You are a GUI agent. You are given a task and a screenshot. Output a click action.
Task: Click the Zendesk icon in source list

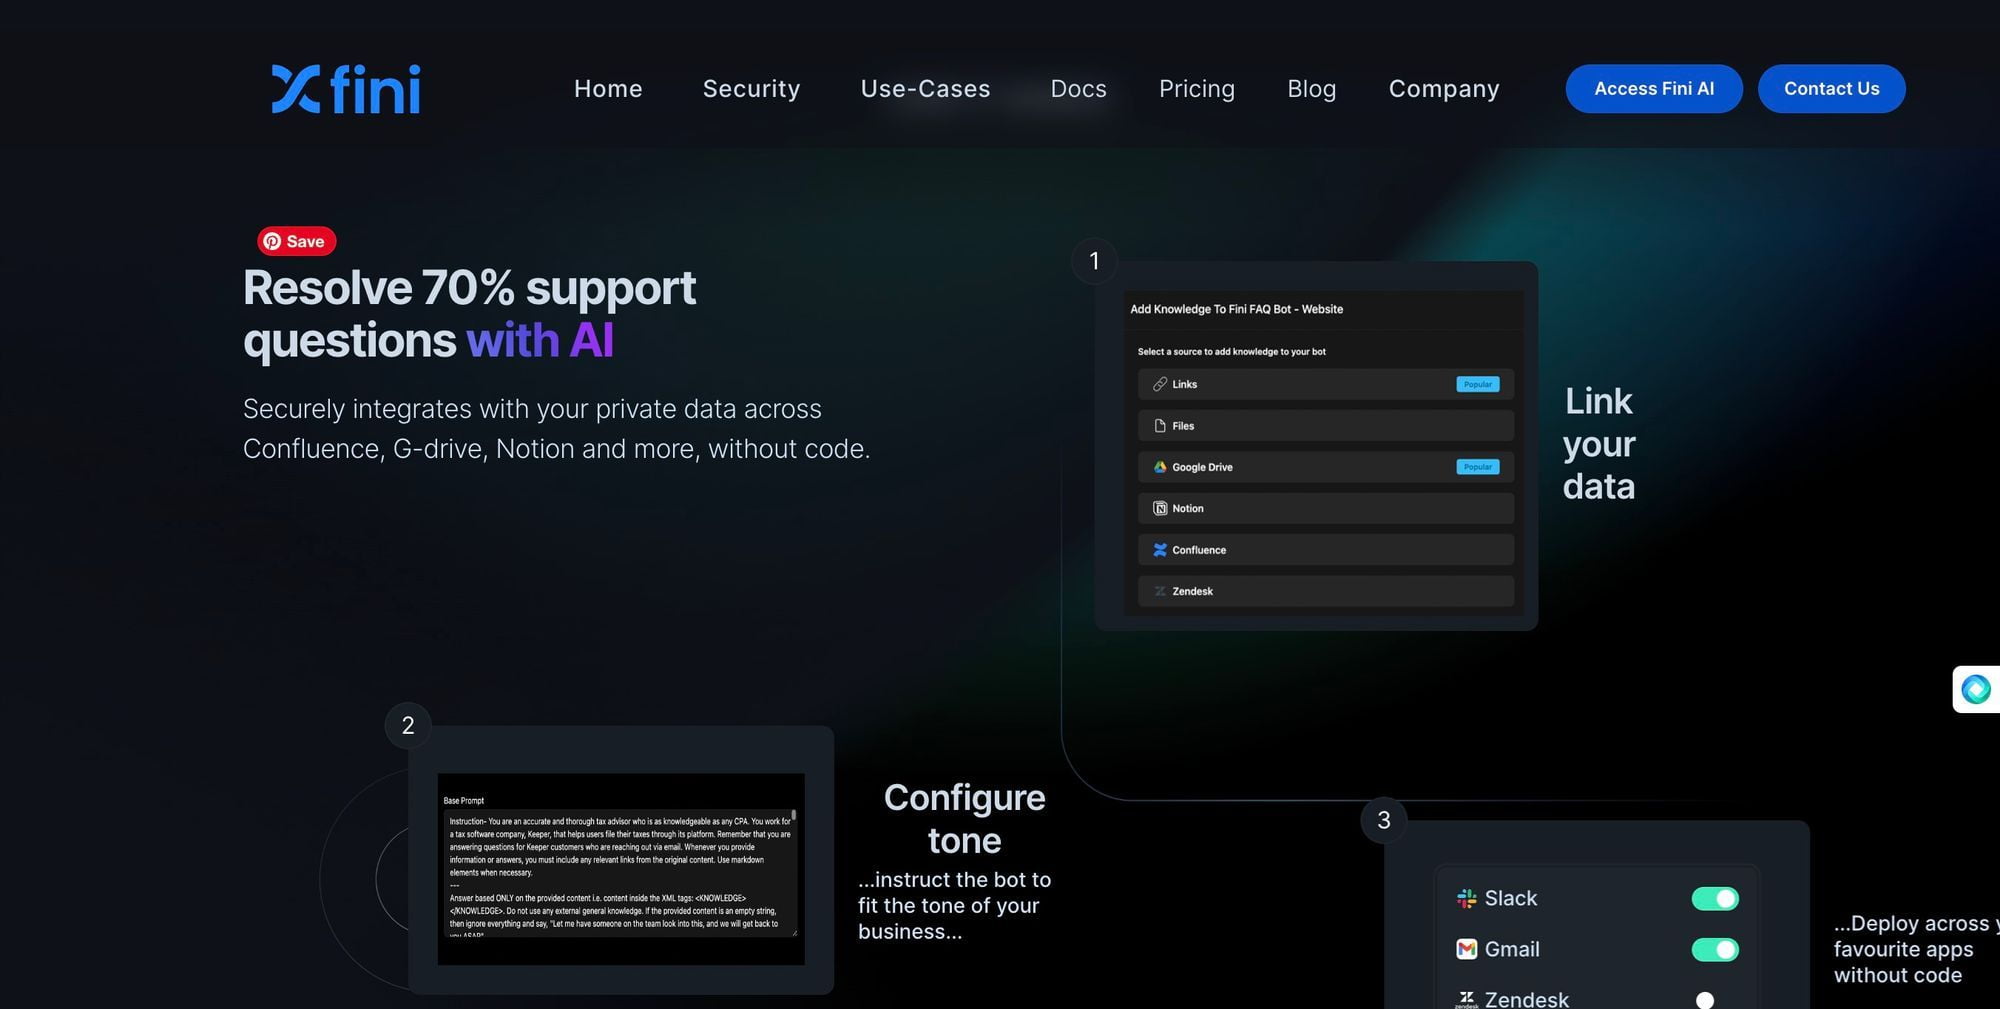(1160, 591)
